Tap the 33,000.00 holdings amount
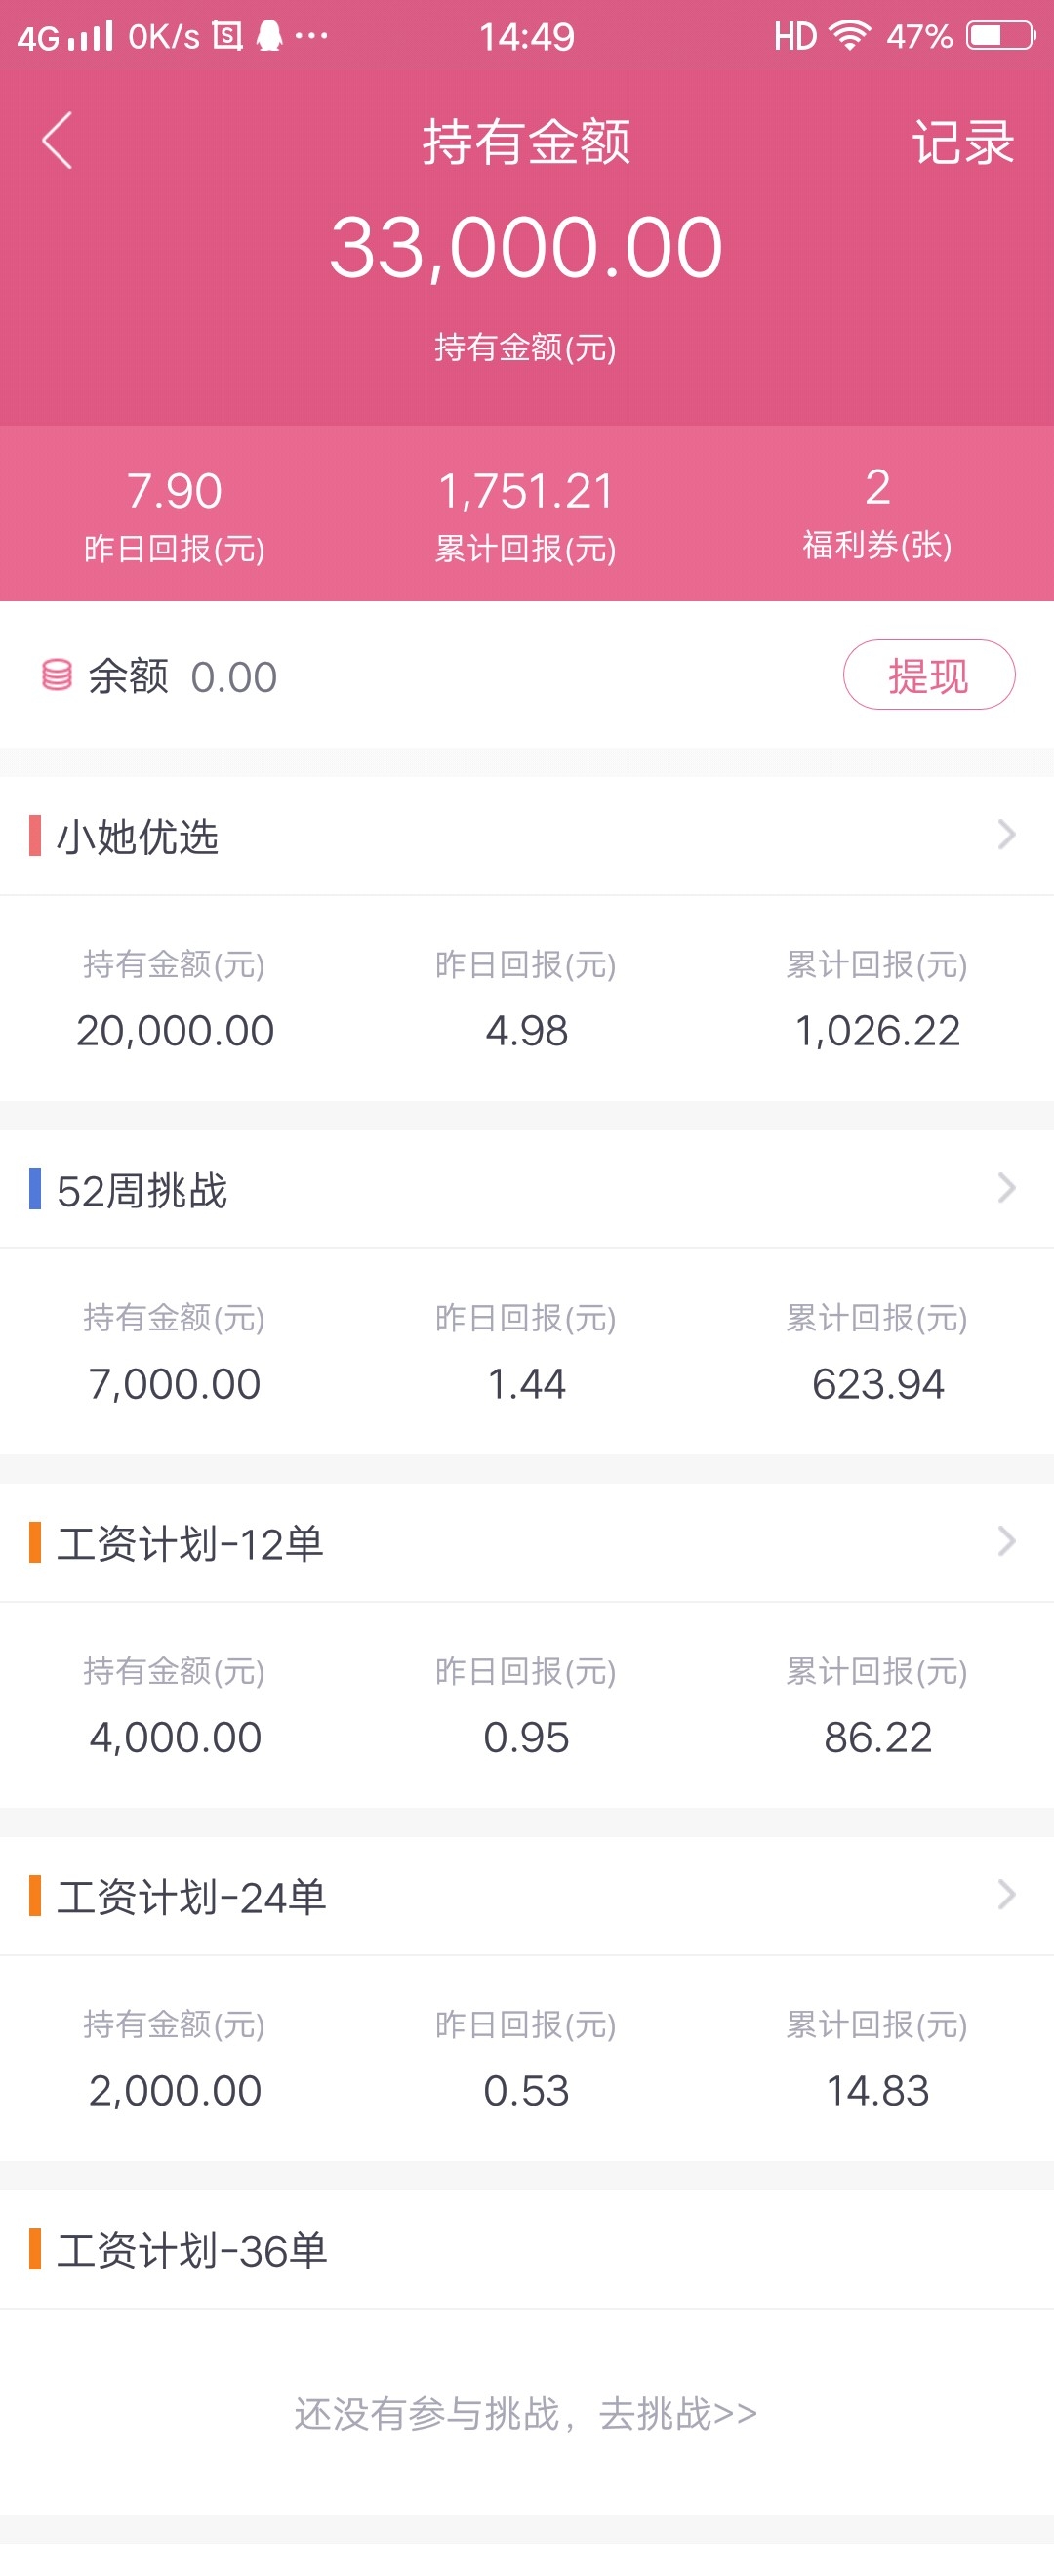The width and height of the screenshot is (1054, 2576). coord(526,248)
